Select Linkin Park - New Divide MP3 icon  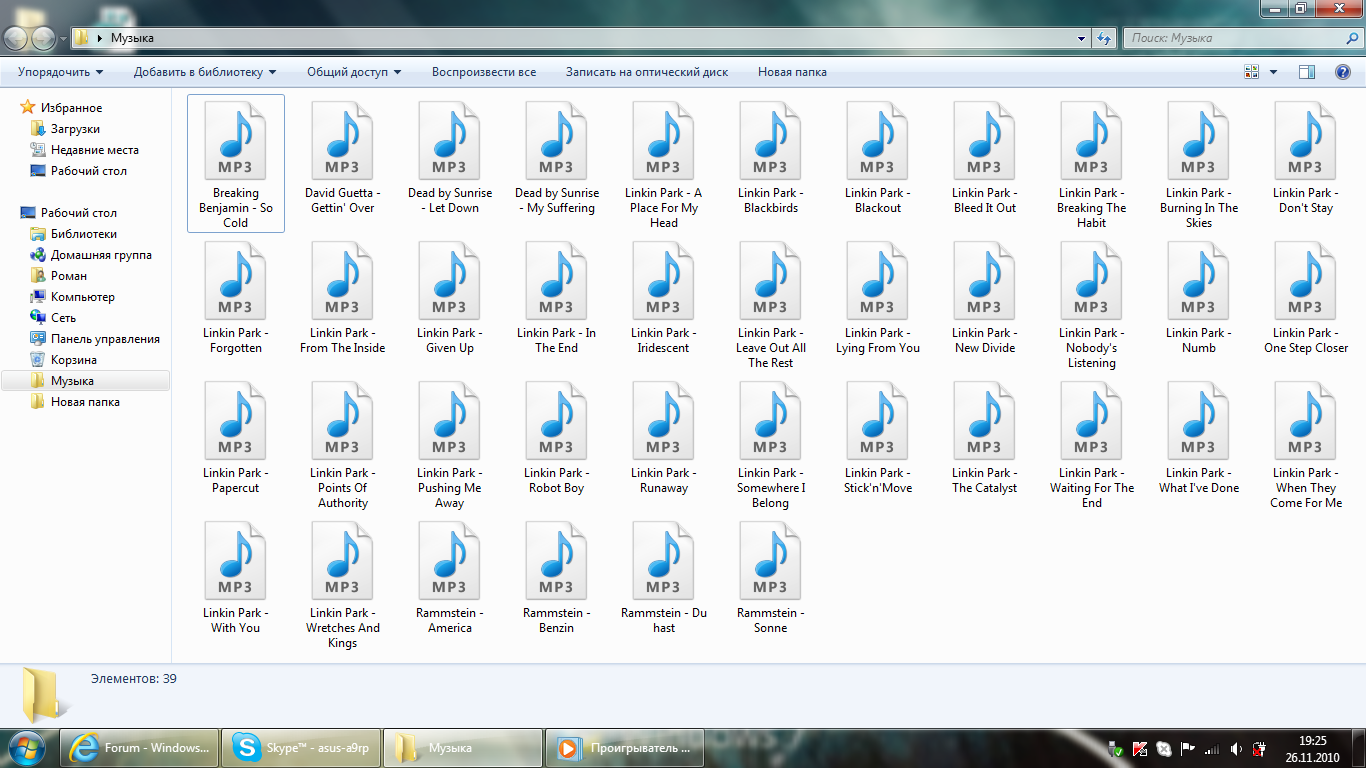point(984,281)
